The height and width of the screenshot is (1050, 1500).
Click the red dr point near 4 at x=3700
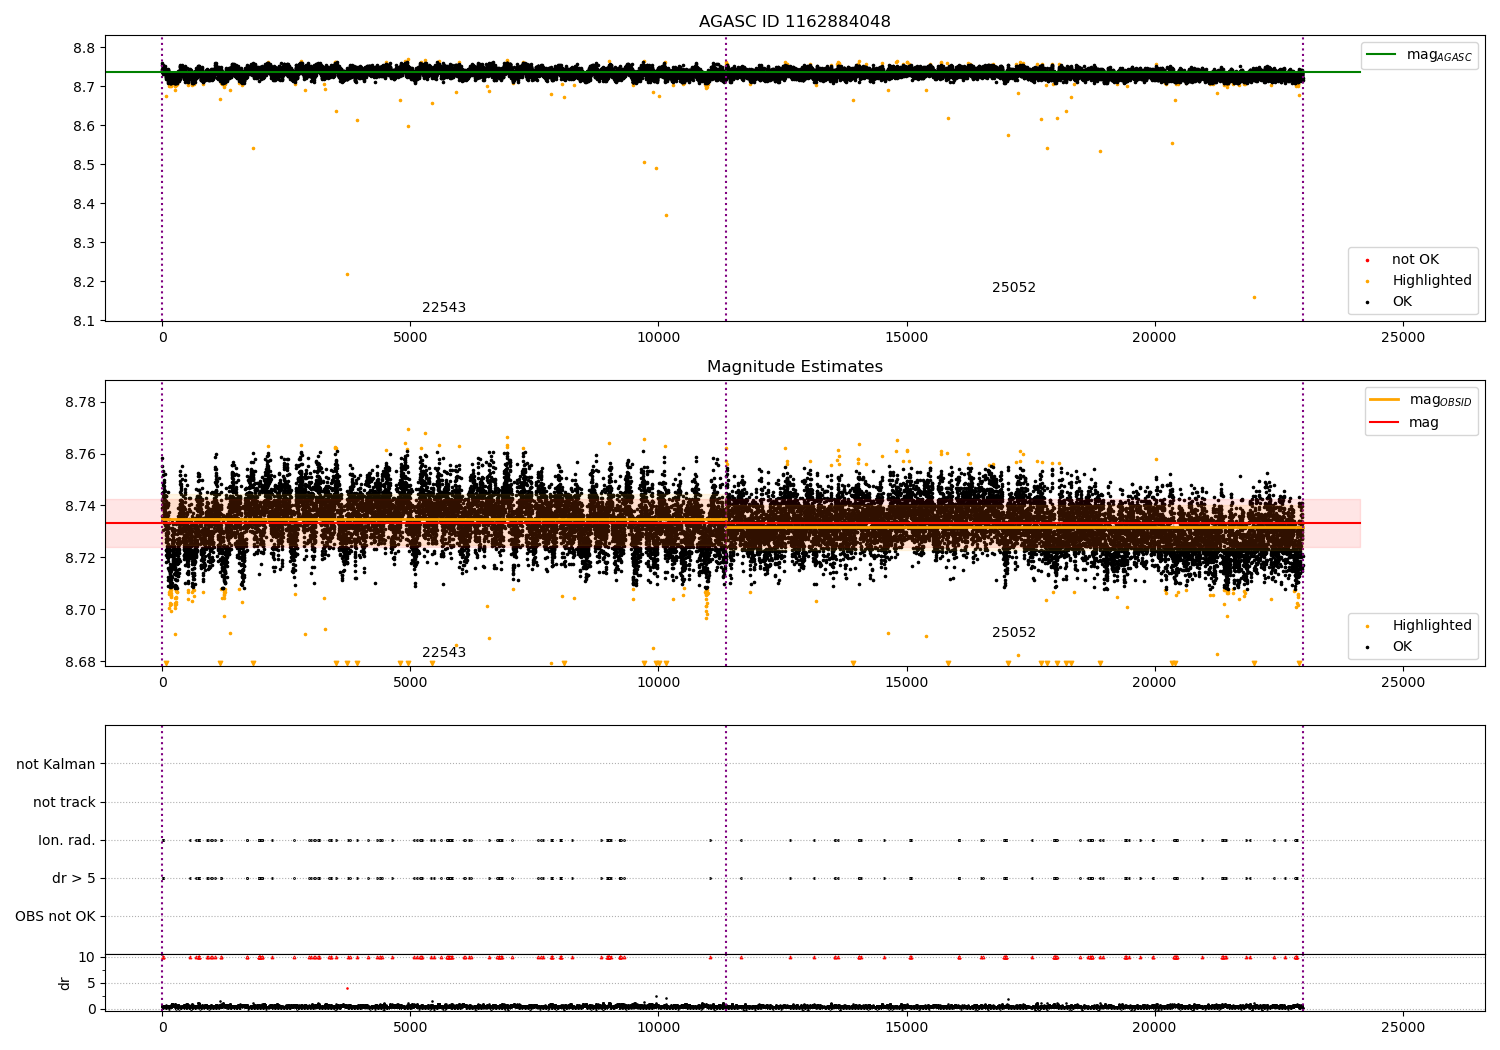(x=347, y=988)
